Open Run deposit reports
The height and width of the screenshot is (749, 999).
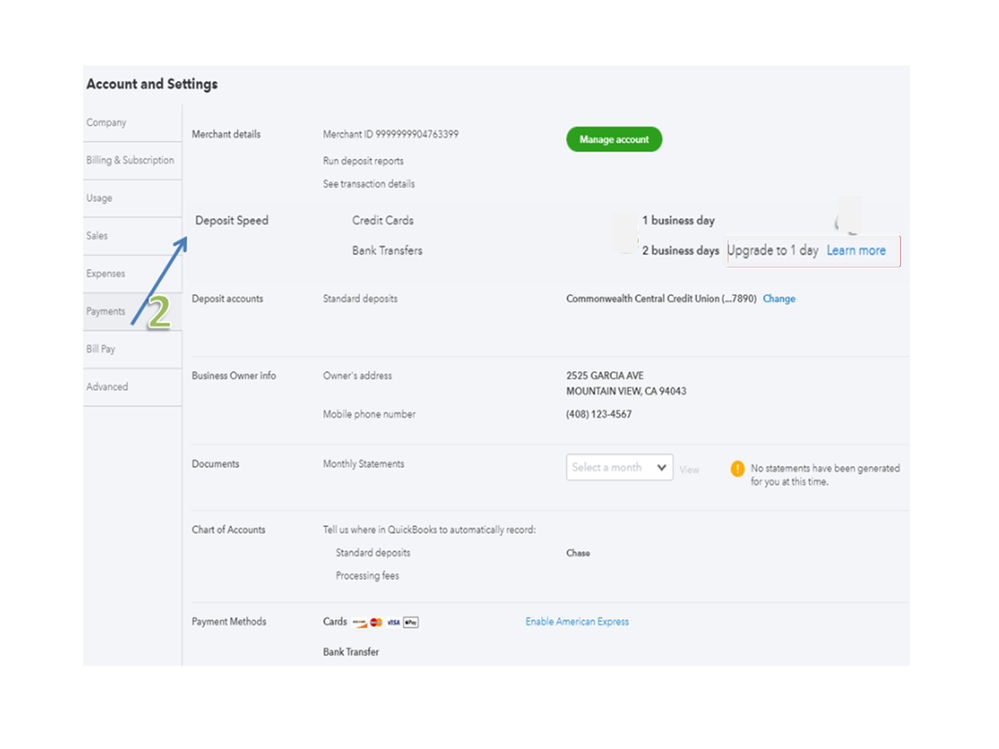[x=363, y=161]
